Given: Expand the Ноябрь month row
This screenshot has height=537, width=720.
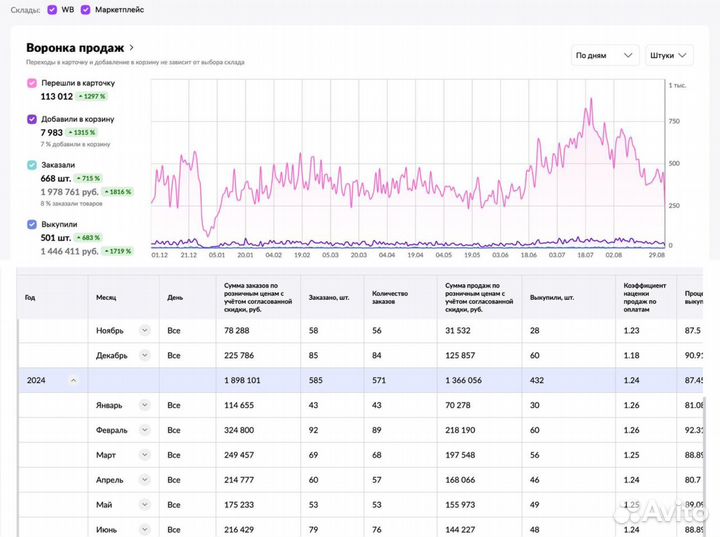Looking at the screenshot, I should 144,330.
